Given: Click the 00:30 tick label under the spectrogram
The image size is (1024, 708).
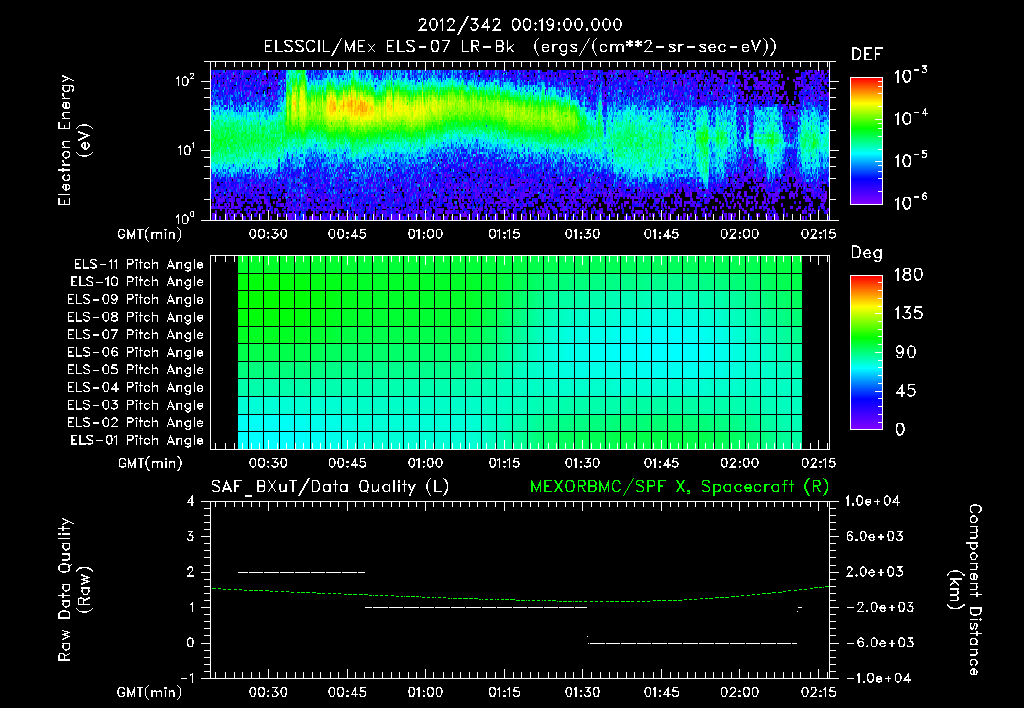Looking at the screenshot, I should pyautogui.click(x=268, y=234).
